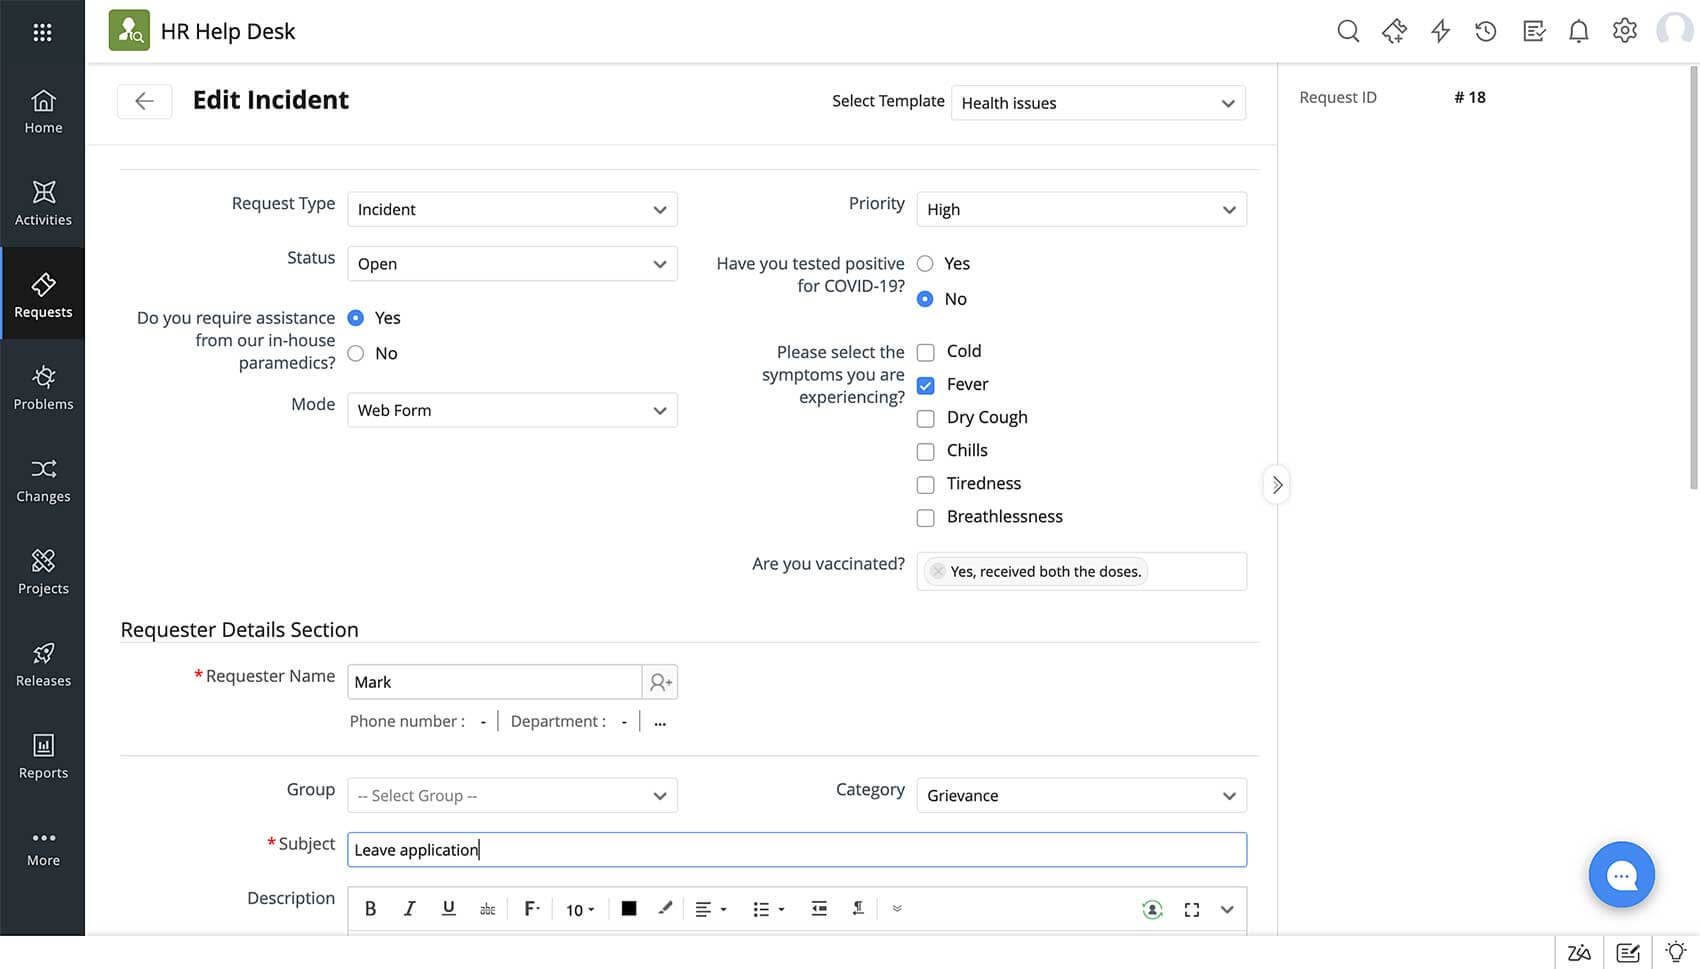Open the settings gear icon

tap(1624, 31)
